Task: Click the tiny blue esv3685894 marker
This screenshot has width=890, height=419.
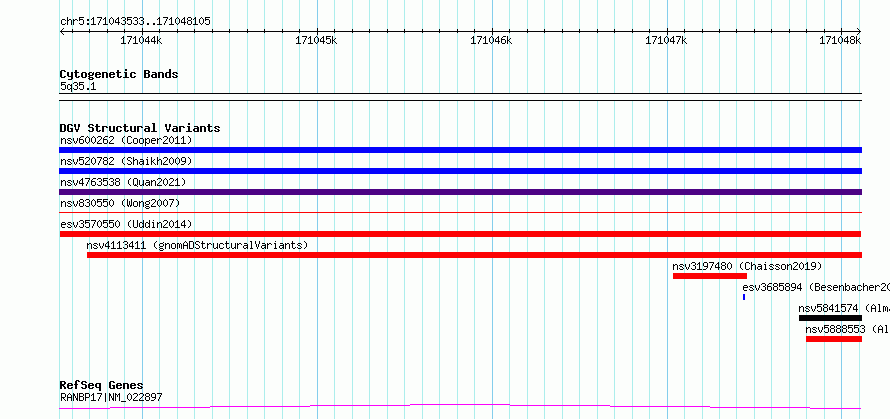Action: (744, 297)
